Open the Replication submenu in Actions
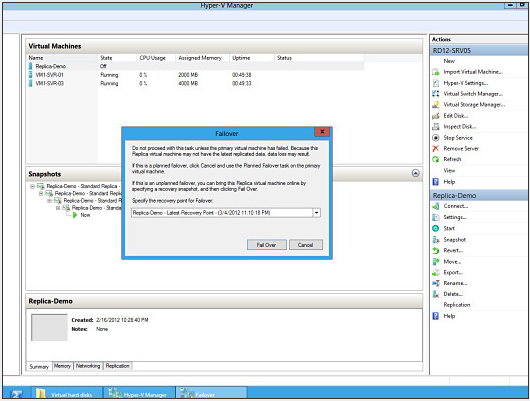 click(457, 305)
